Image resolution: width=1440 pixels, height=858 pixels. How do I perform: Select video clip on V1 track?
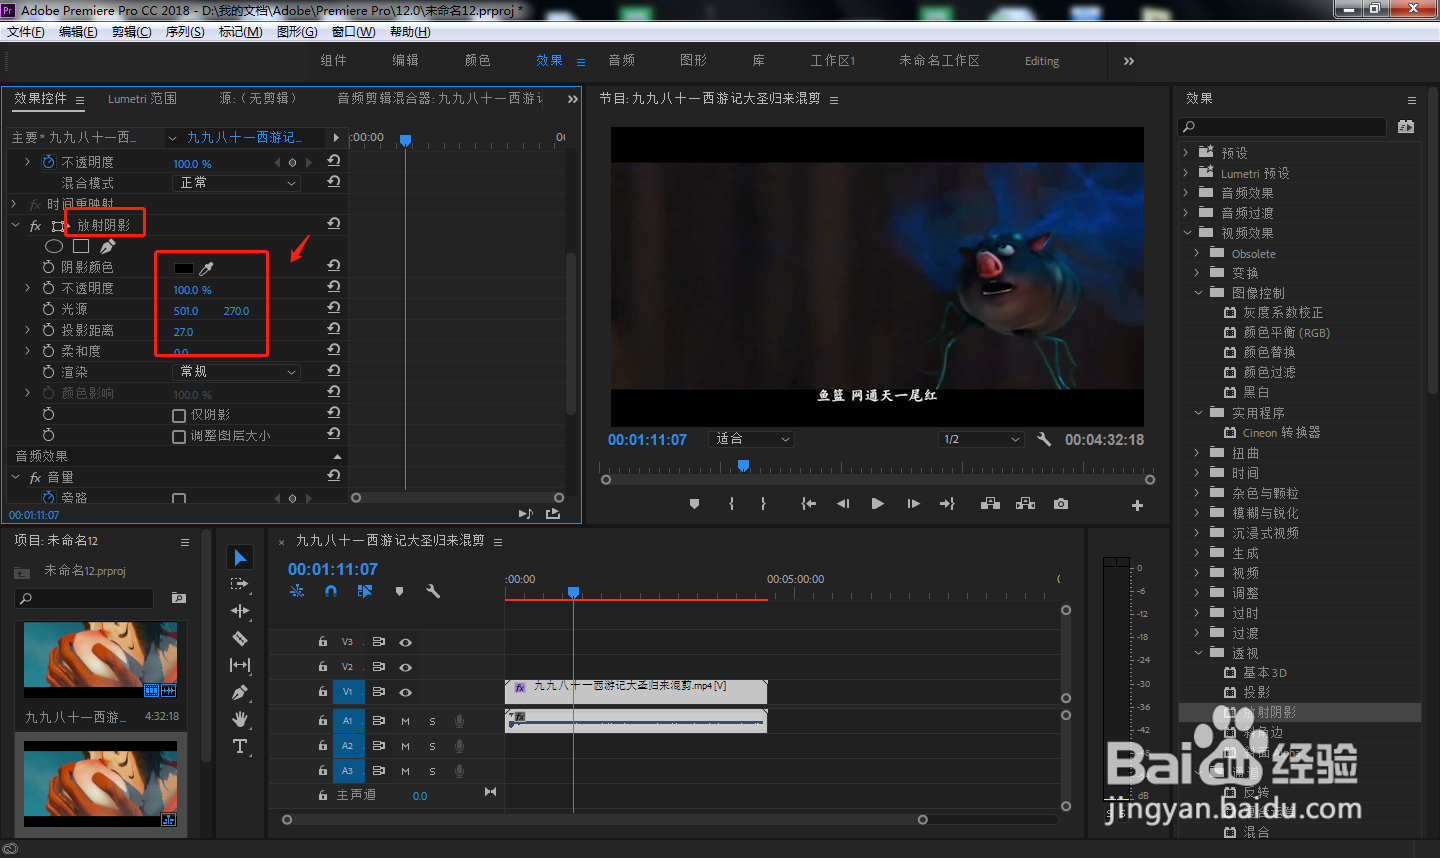click(636, 691)
